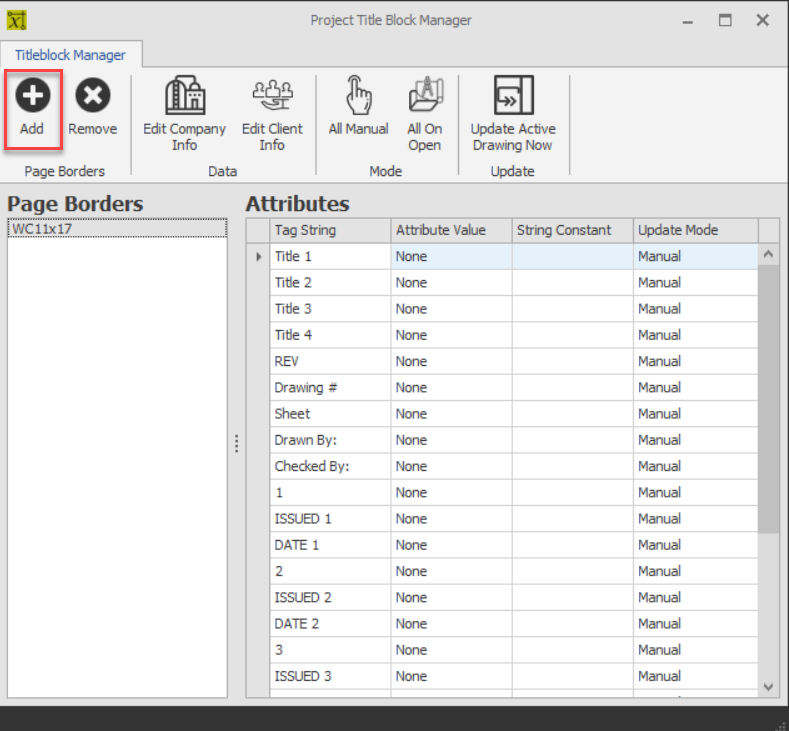Click the splitter handle between panels
The height and width of the screenshot is (731, 789).
click(x=236, y=444)
